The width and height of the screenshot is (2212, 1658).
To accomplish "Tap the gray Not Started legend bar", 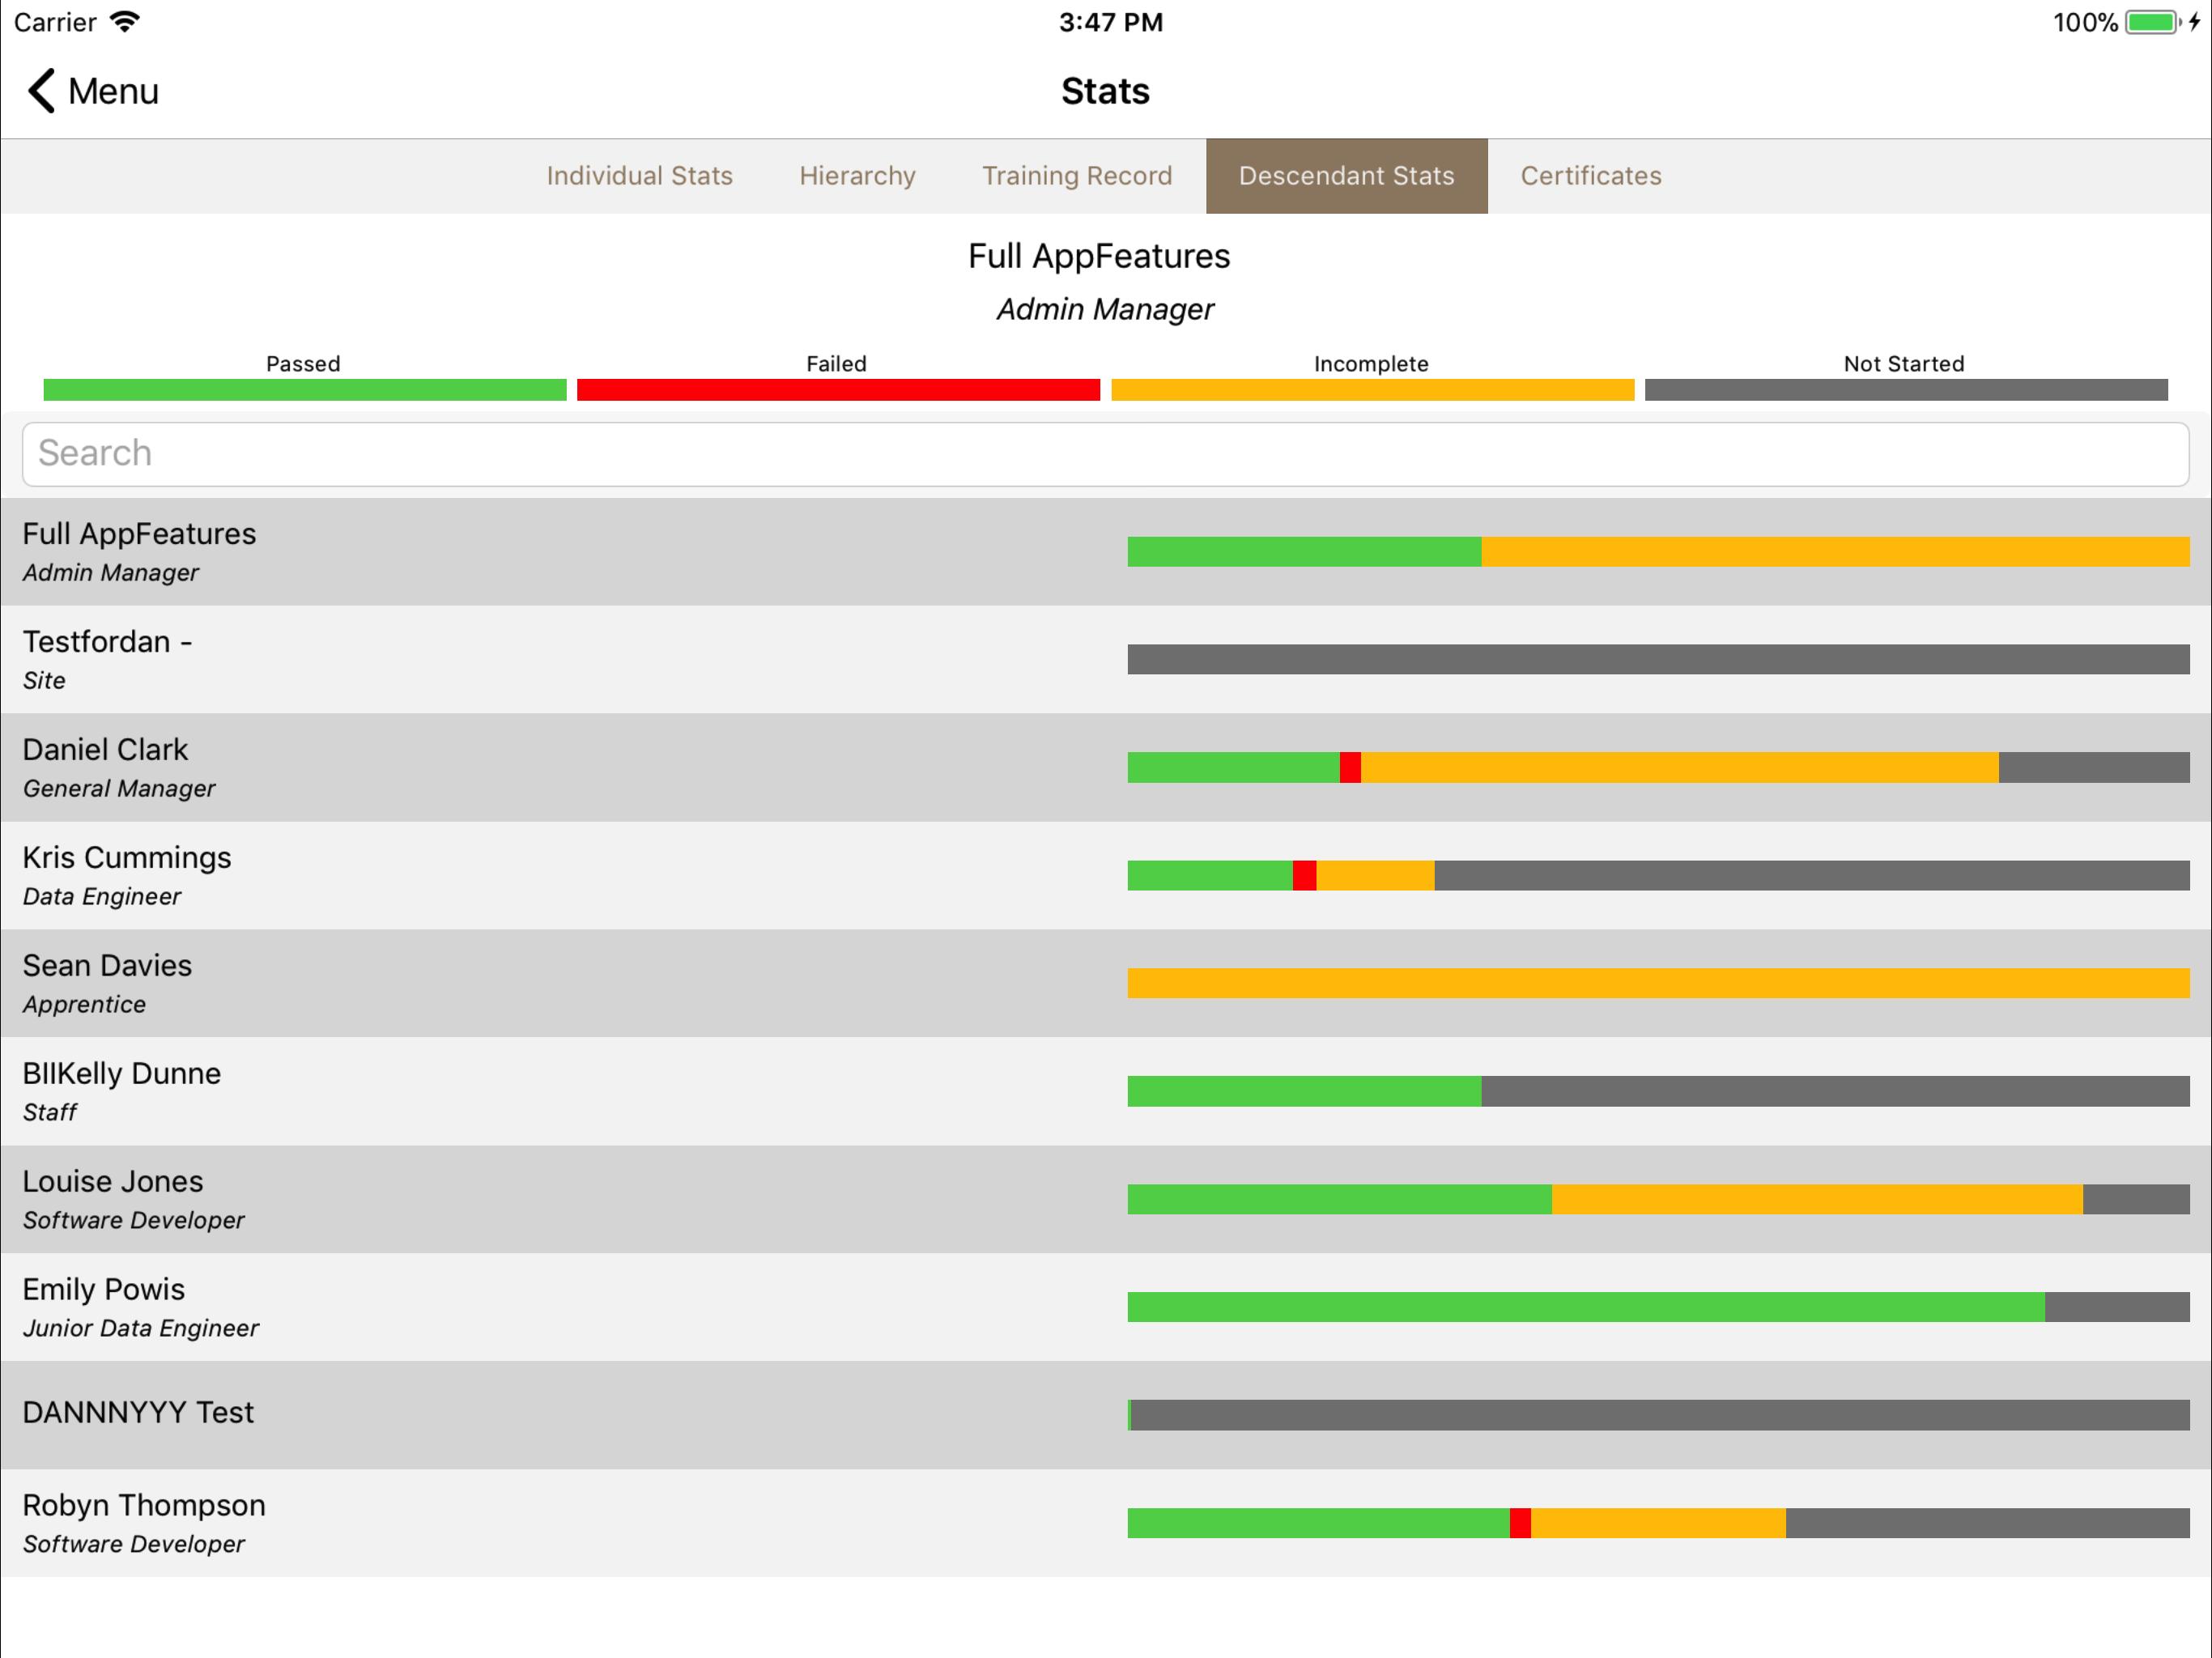I will pos(1906,390).
